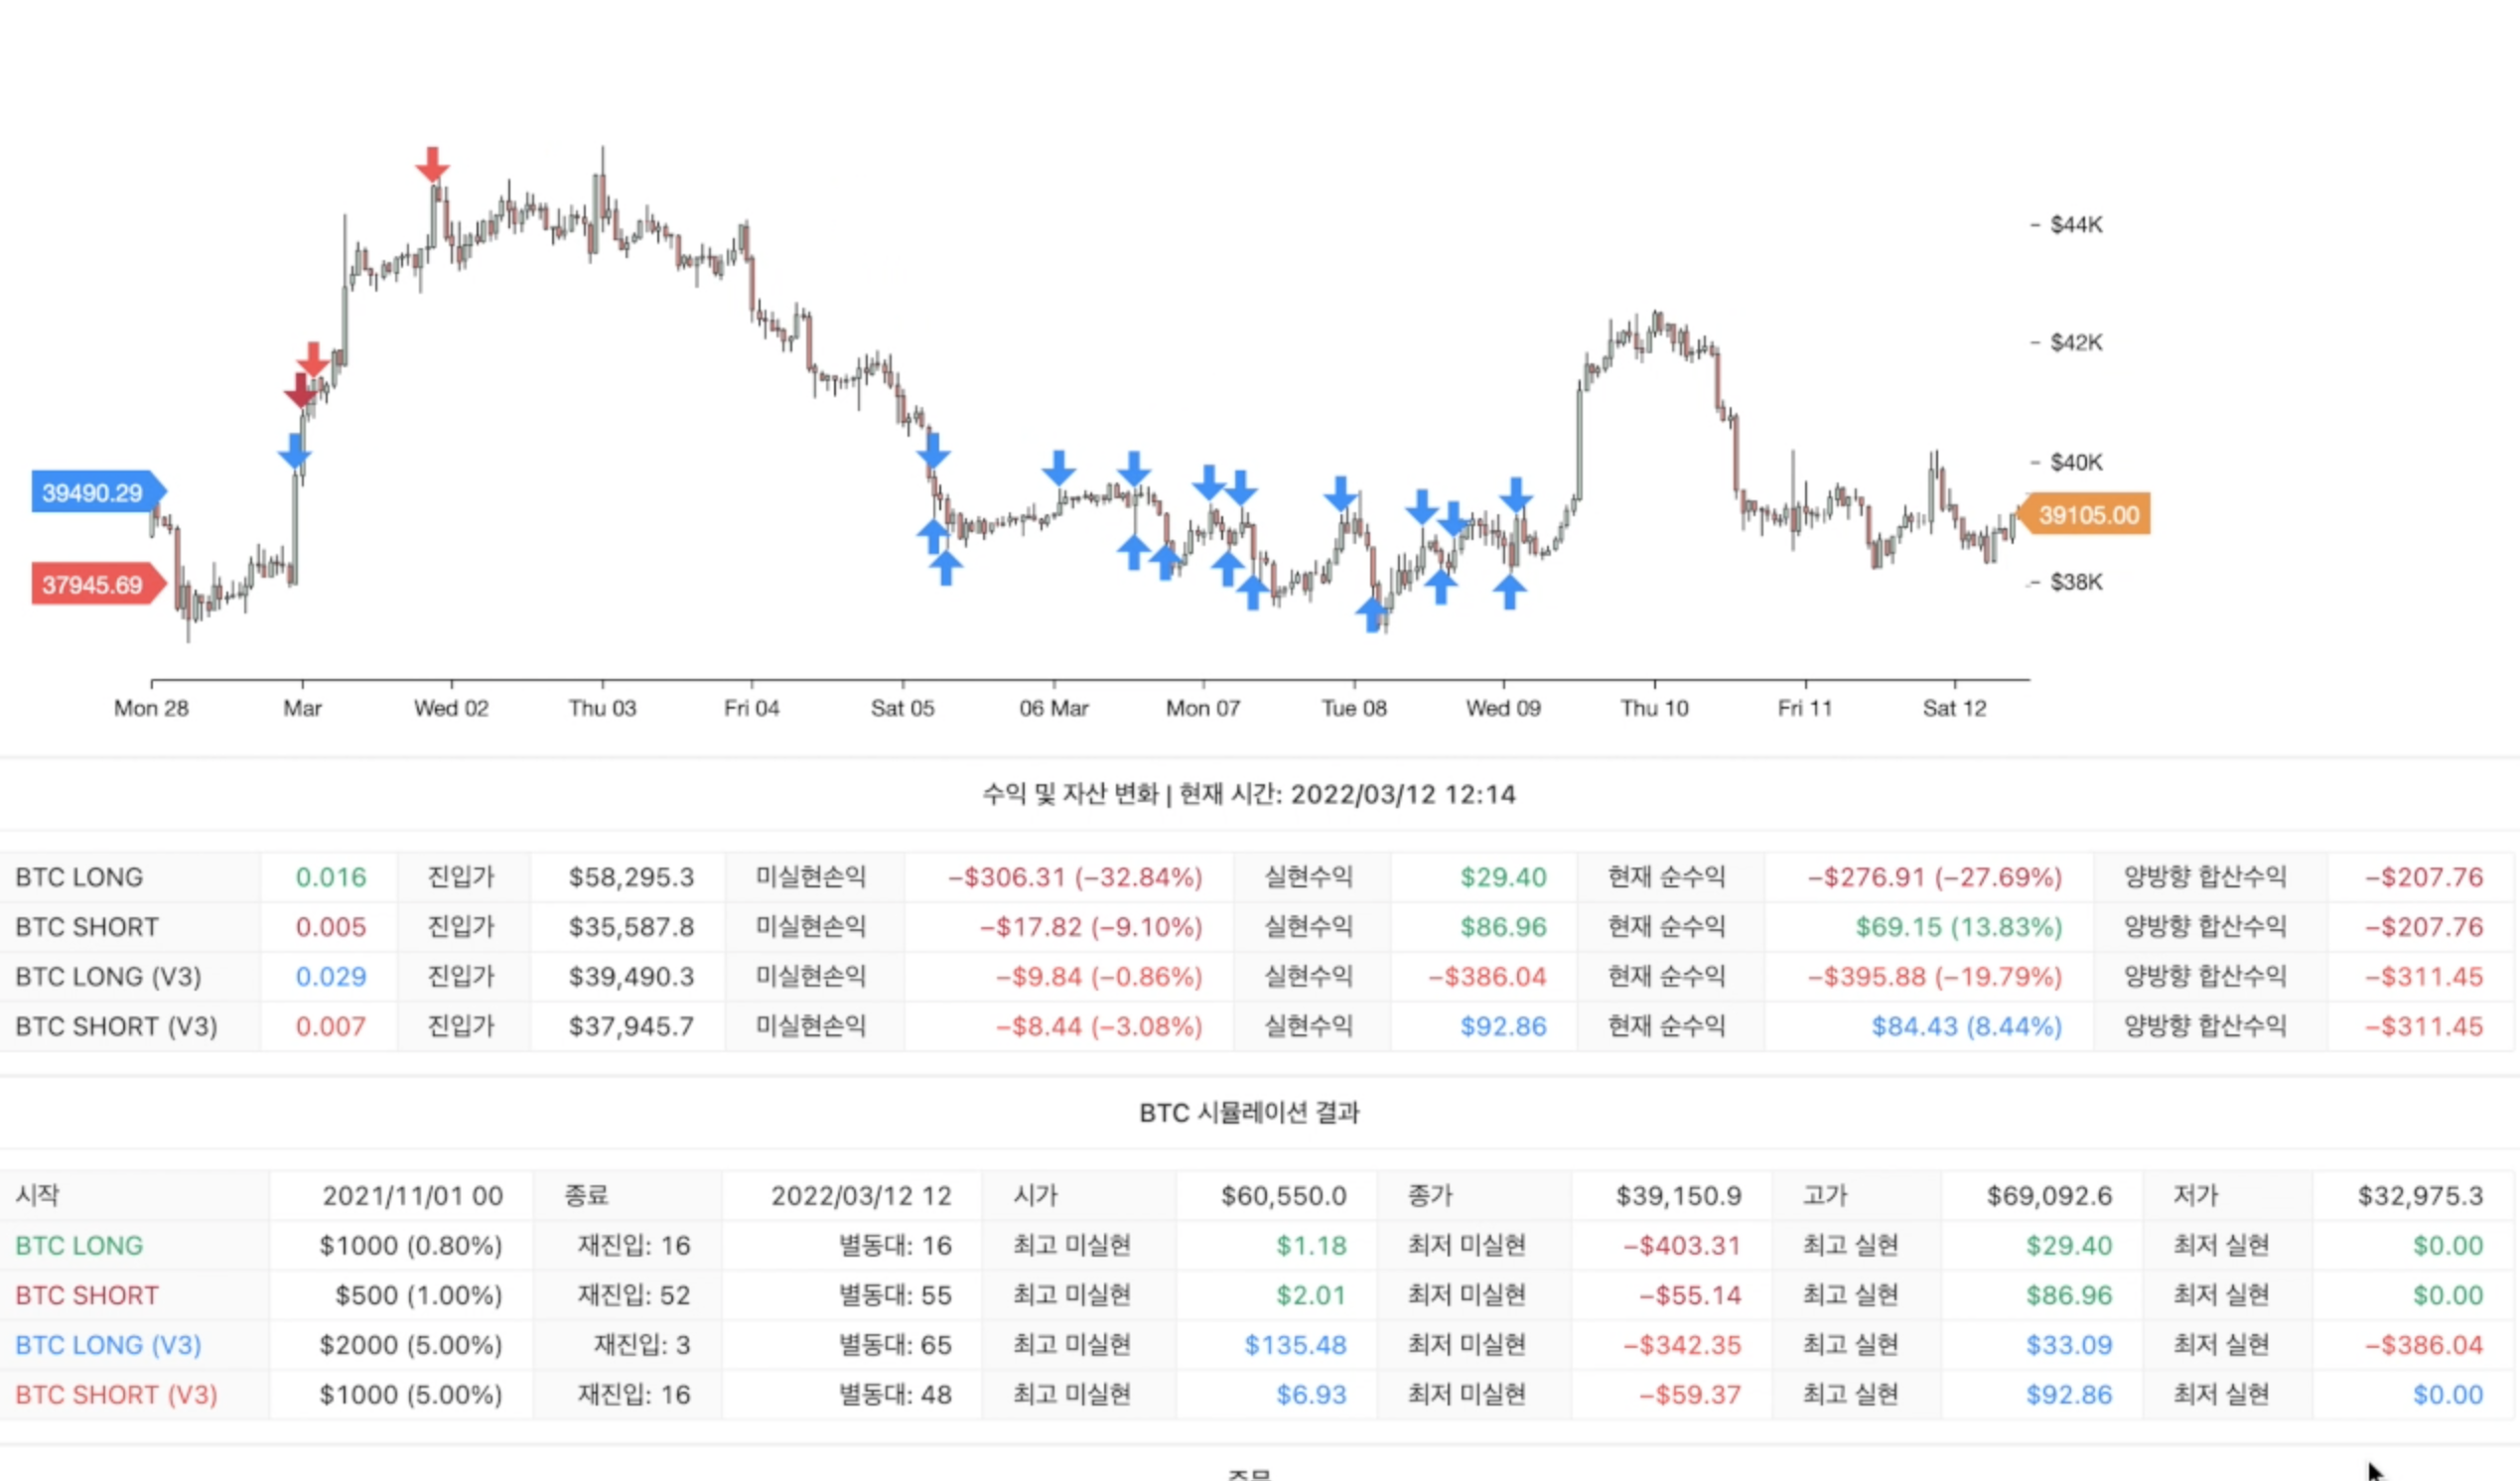Click the Thu 10 date axis label
Screen dimensions: 2520x1481
pos(1654,708)
